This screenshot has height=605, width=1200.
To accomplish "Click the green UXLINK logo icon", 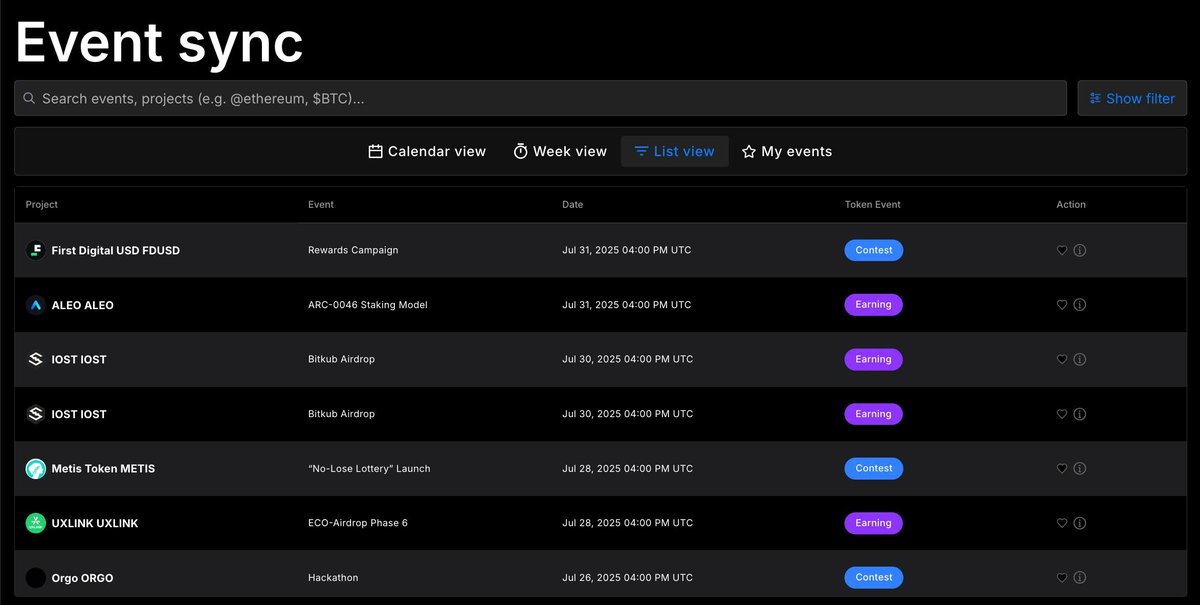I will pos(35,523).
